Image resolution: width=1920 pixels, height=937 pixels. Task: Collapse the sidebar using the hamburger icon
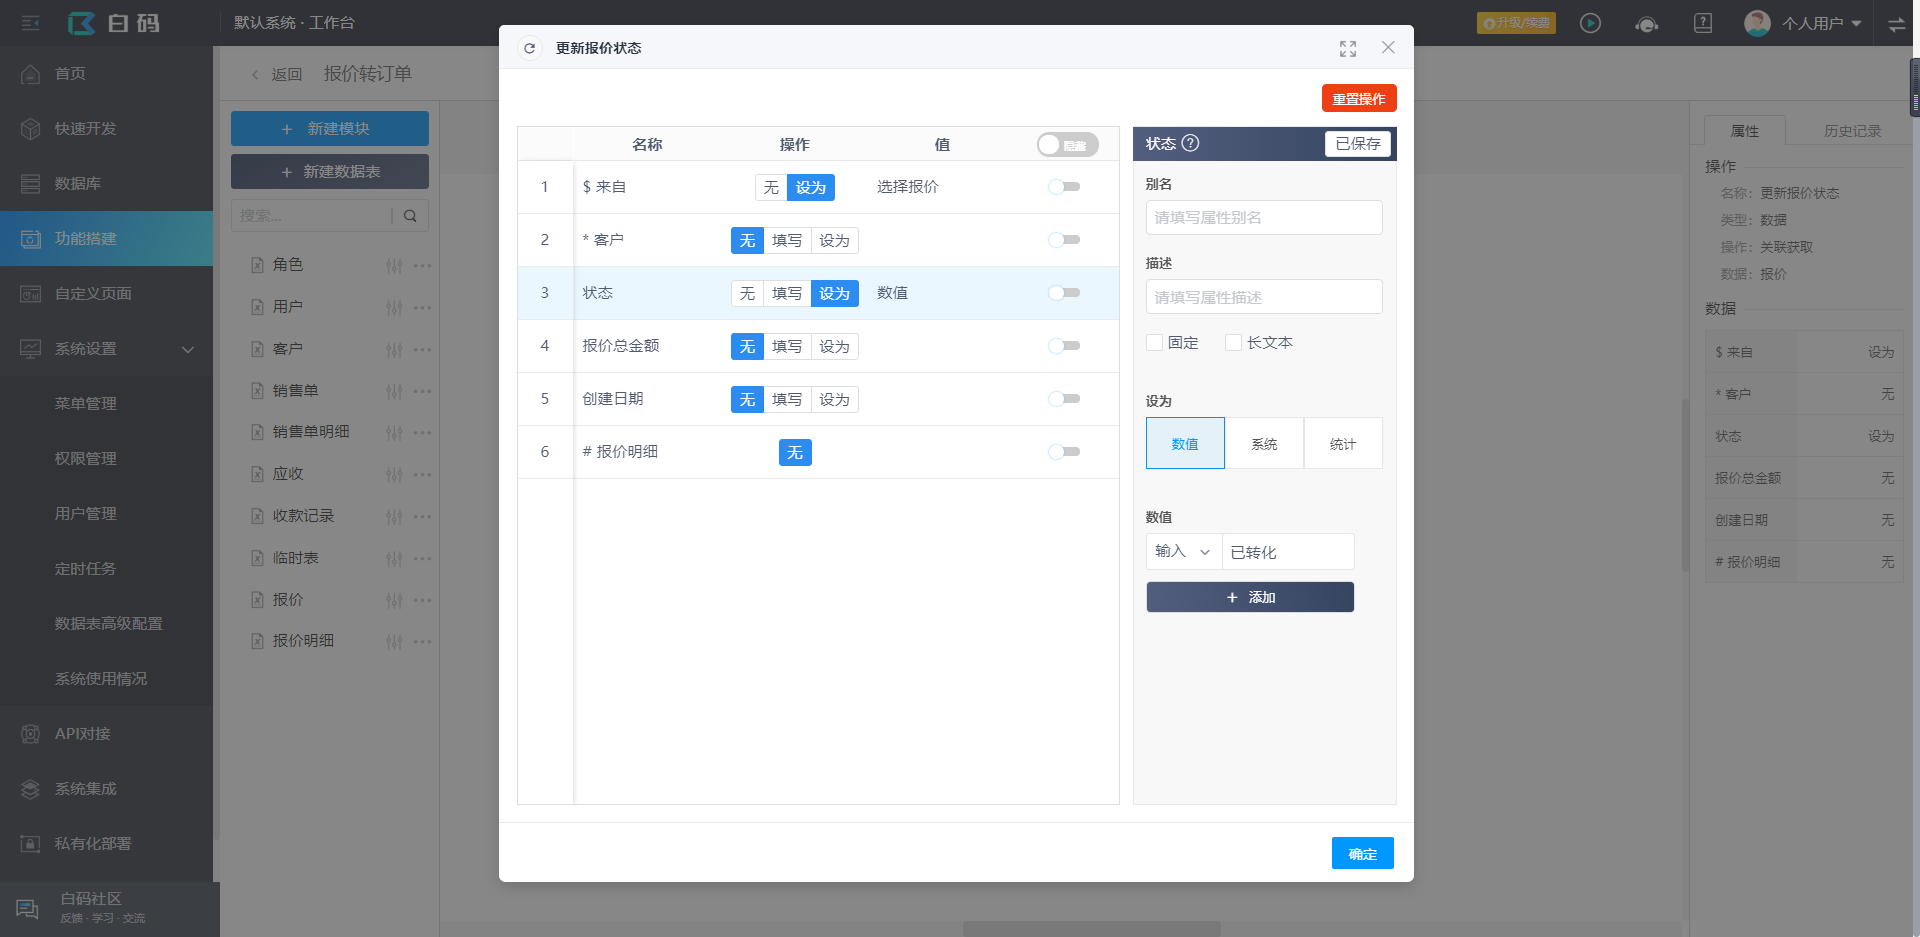(31, 23)
